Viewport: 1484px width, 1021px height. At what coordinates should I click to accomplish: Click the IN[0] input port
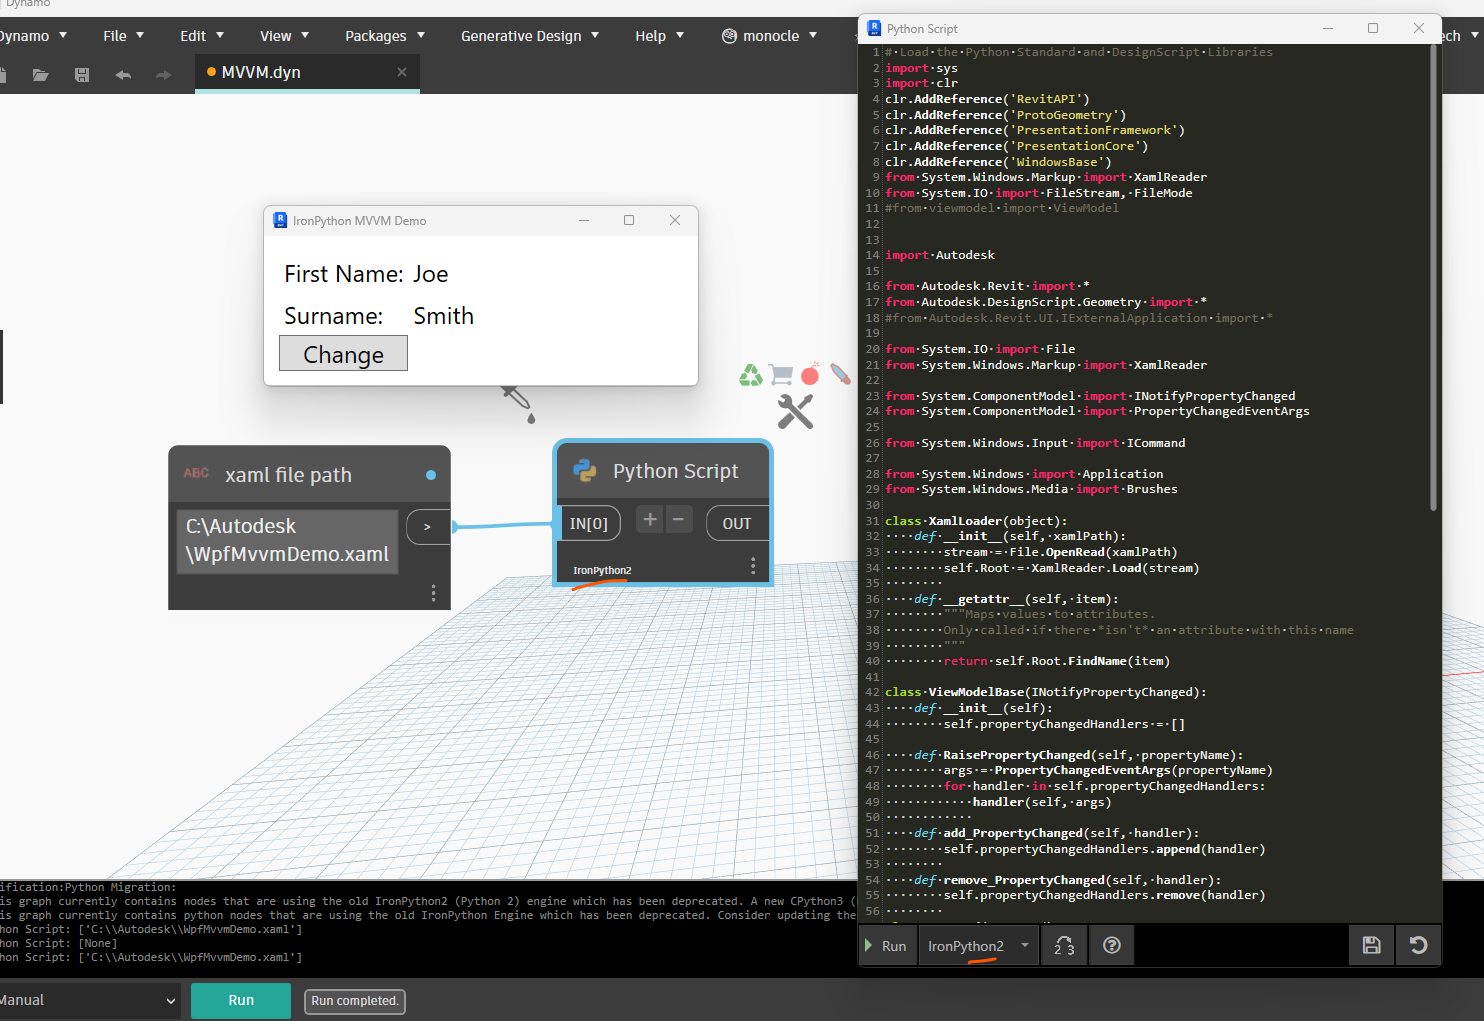point(588,523)
